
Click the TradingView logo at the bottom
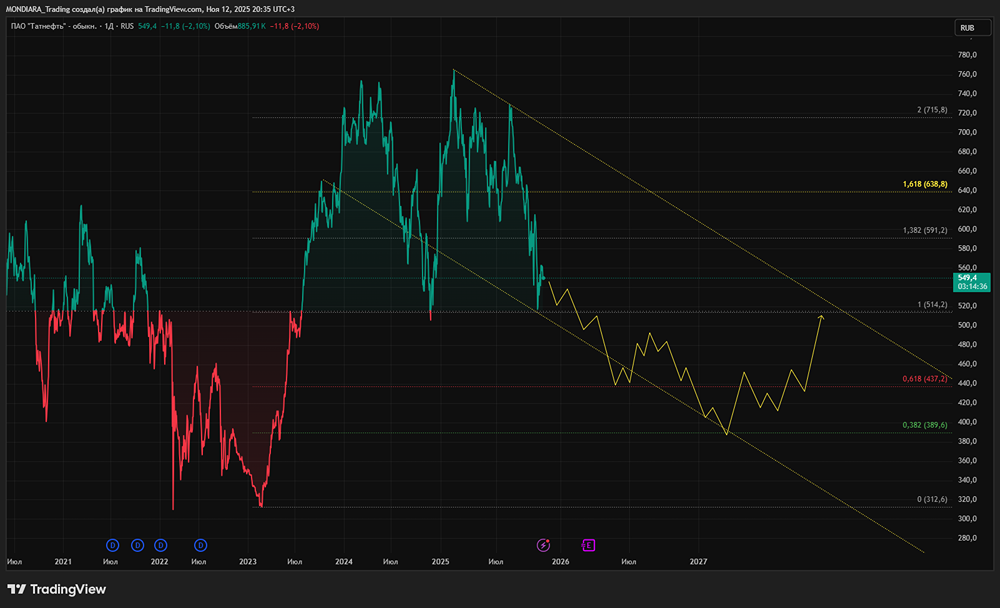[56, 589]
